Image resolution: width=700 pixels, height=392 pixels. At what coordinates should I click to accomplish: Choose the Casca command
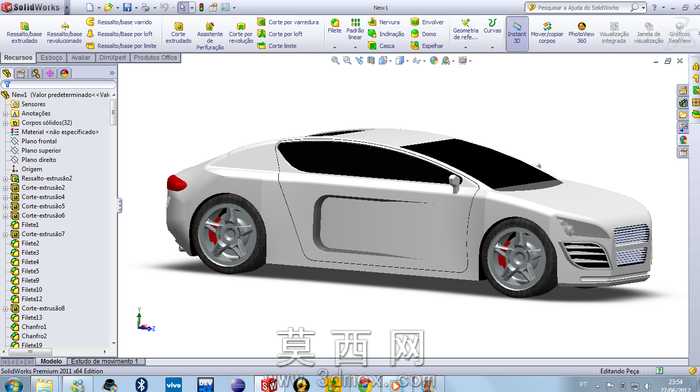(x=381, y=46)
